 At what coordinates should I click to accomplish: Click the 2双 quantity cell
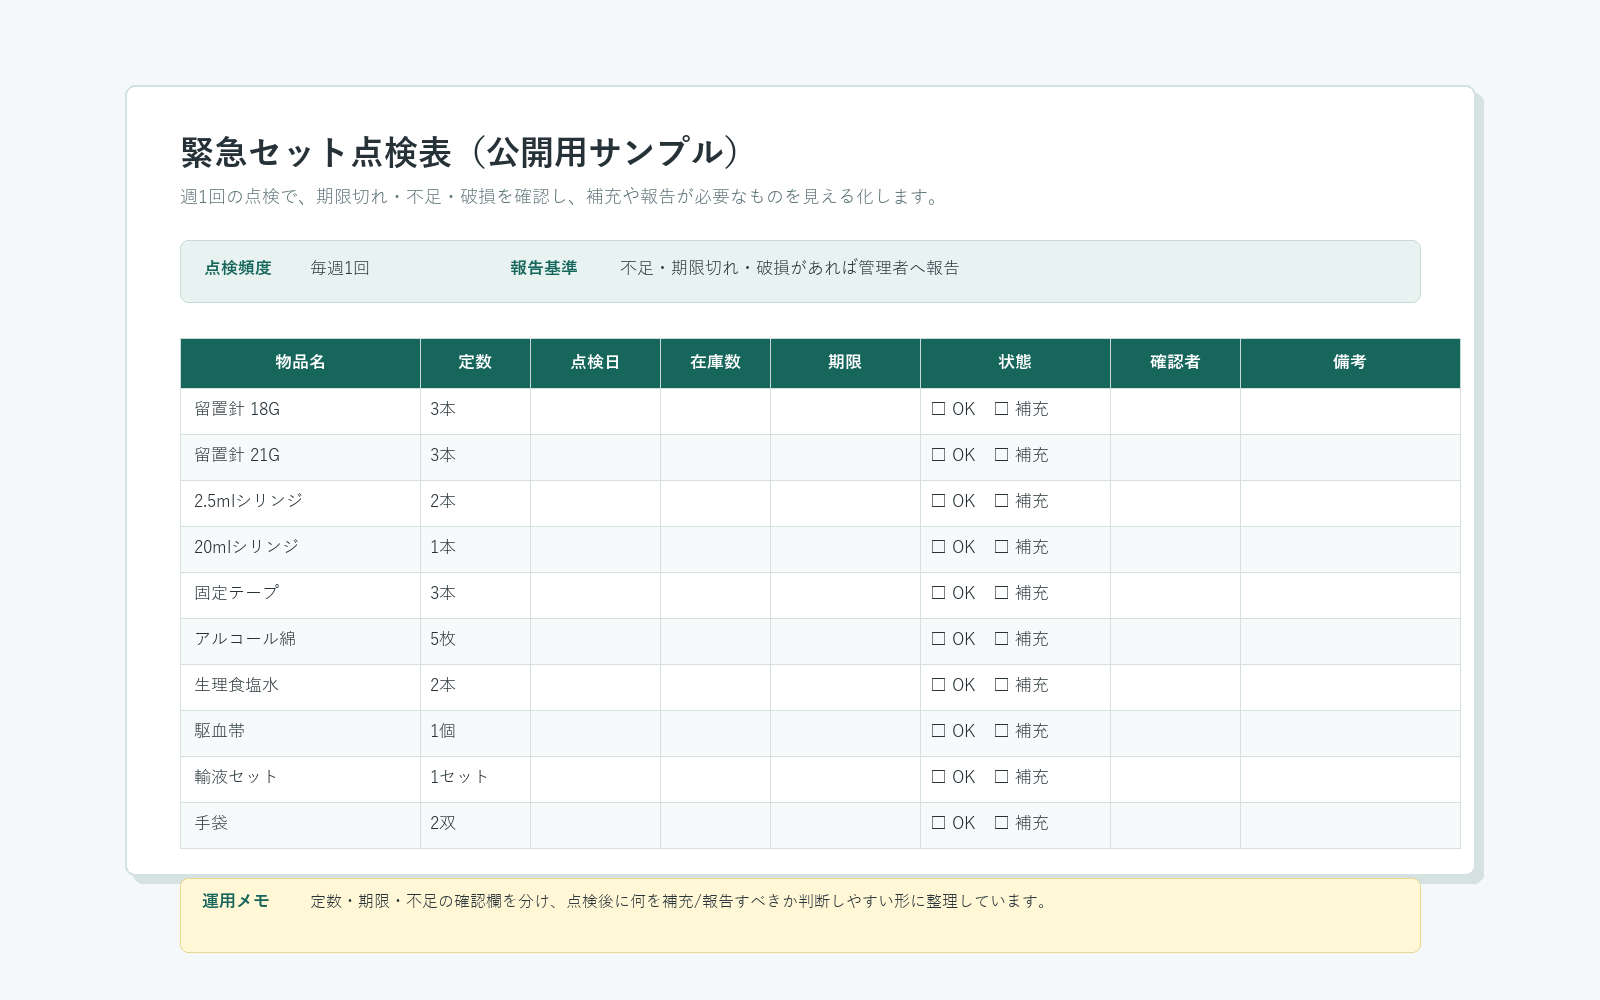click(475, 825)
